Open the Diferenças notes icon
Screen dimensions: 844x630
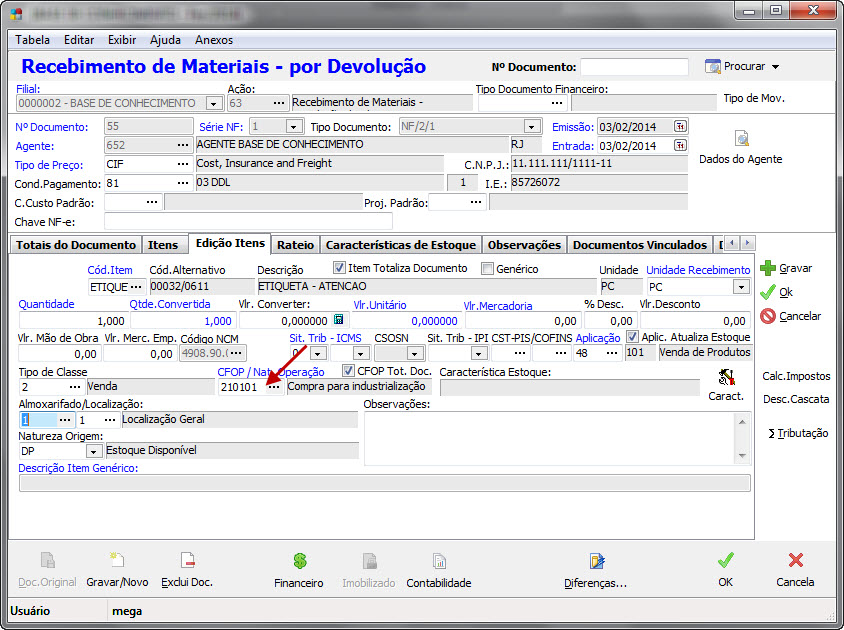click(x=597, y=562)
